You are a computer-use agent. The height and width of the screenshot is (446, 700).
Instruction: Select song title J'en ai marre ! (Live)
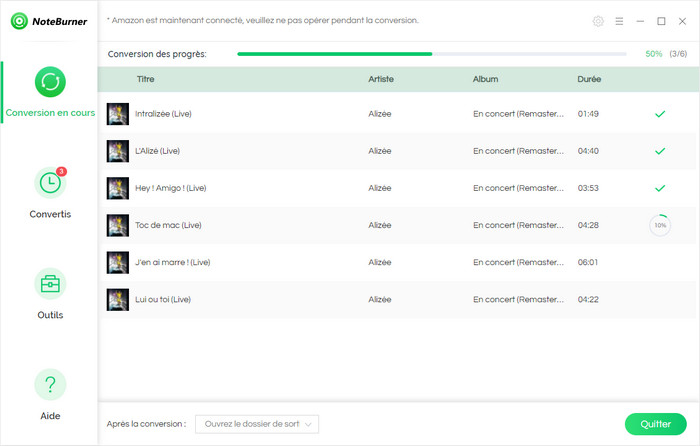[x=172, y=262]
